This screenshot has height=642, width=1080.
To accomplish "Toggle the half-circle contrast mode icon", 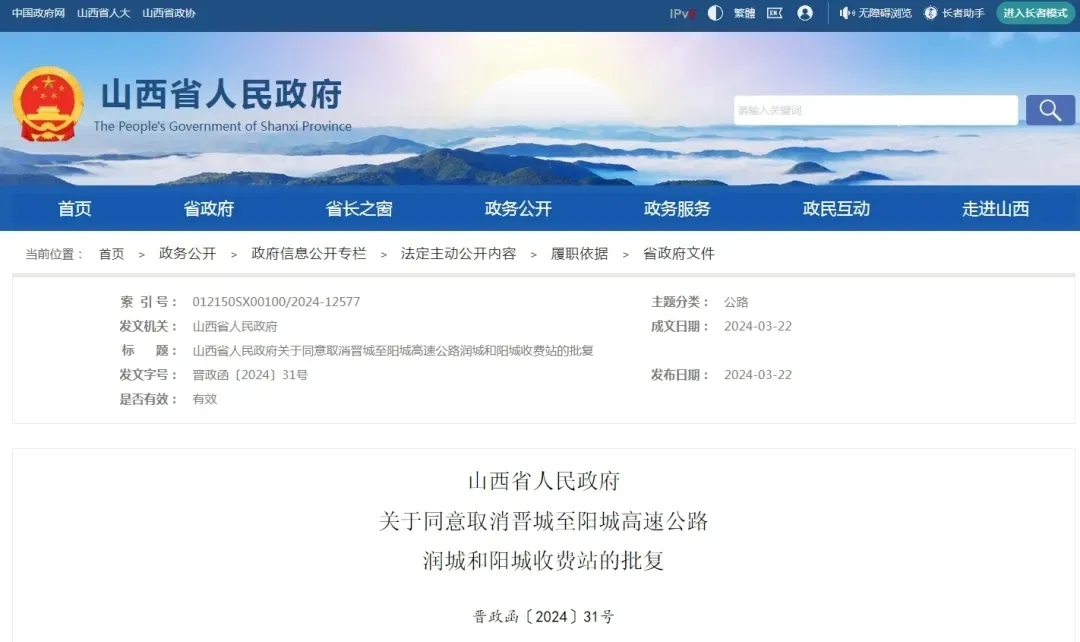I will tap(715, 13).
